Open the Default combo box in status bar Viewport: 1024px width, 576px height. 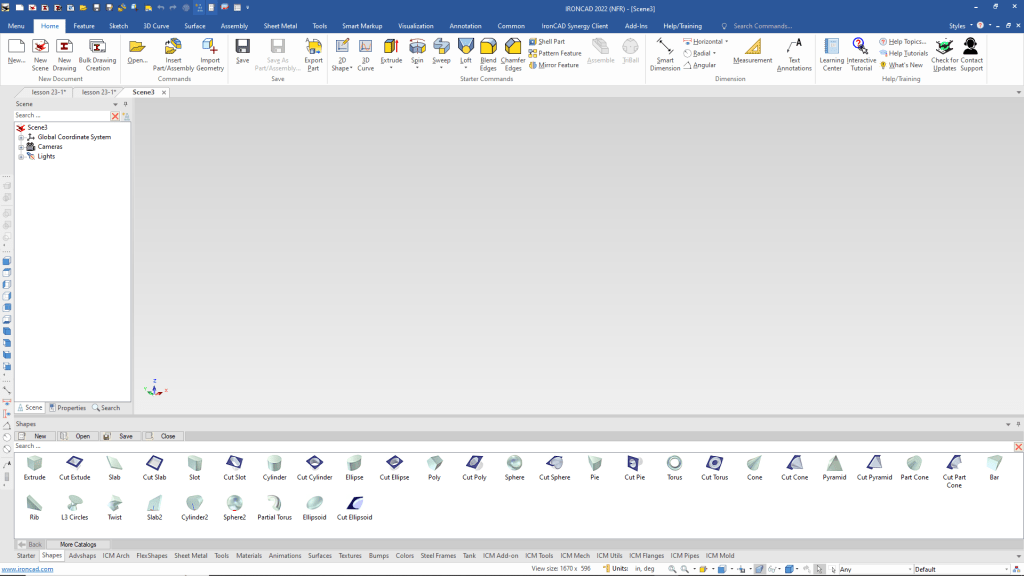pos(965,569)
